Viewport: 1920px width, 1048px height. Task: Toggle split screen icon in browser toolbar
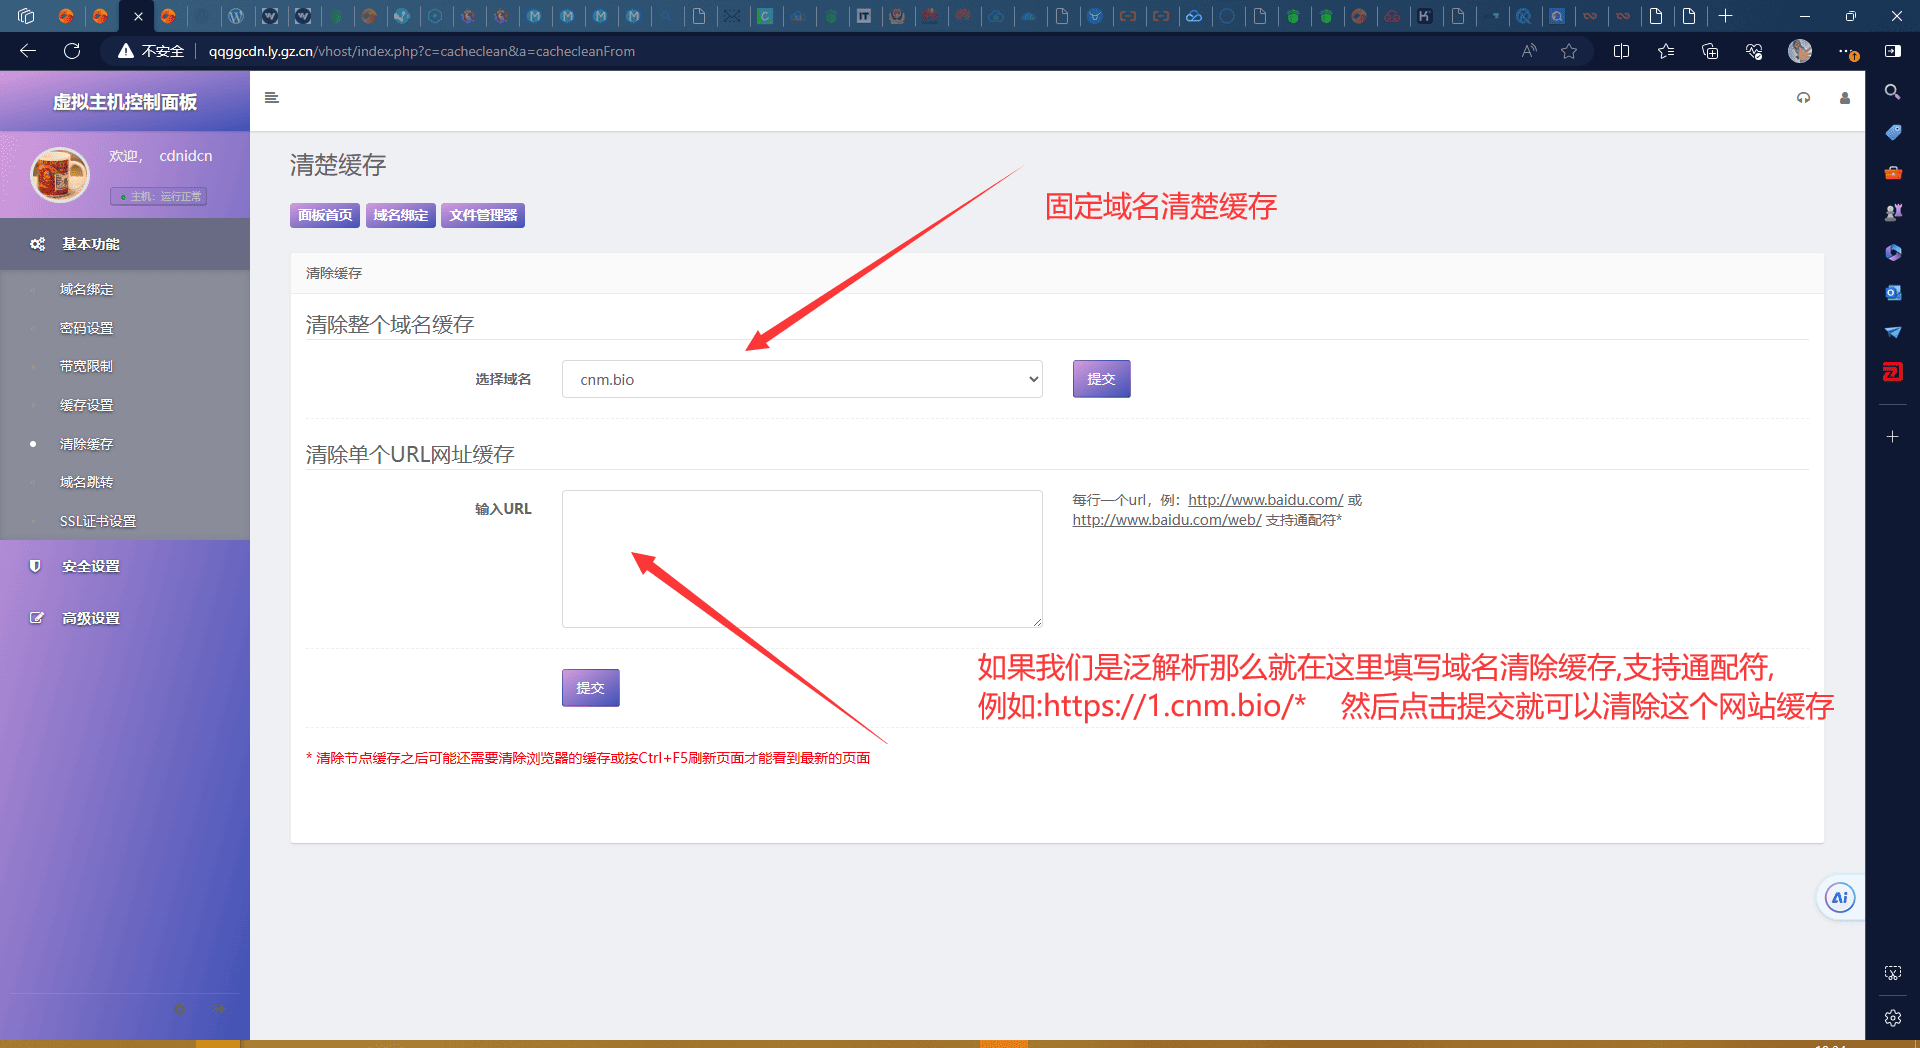coord(1622,51)
